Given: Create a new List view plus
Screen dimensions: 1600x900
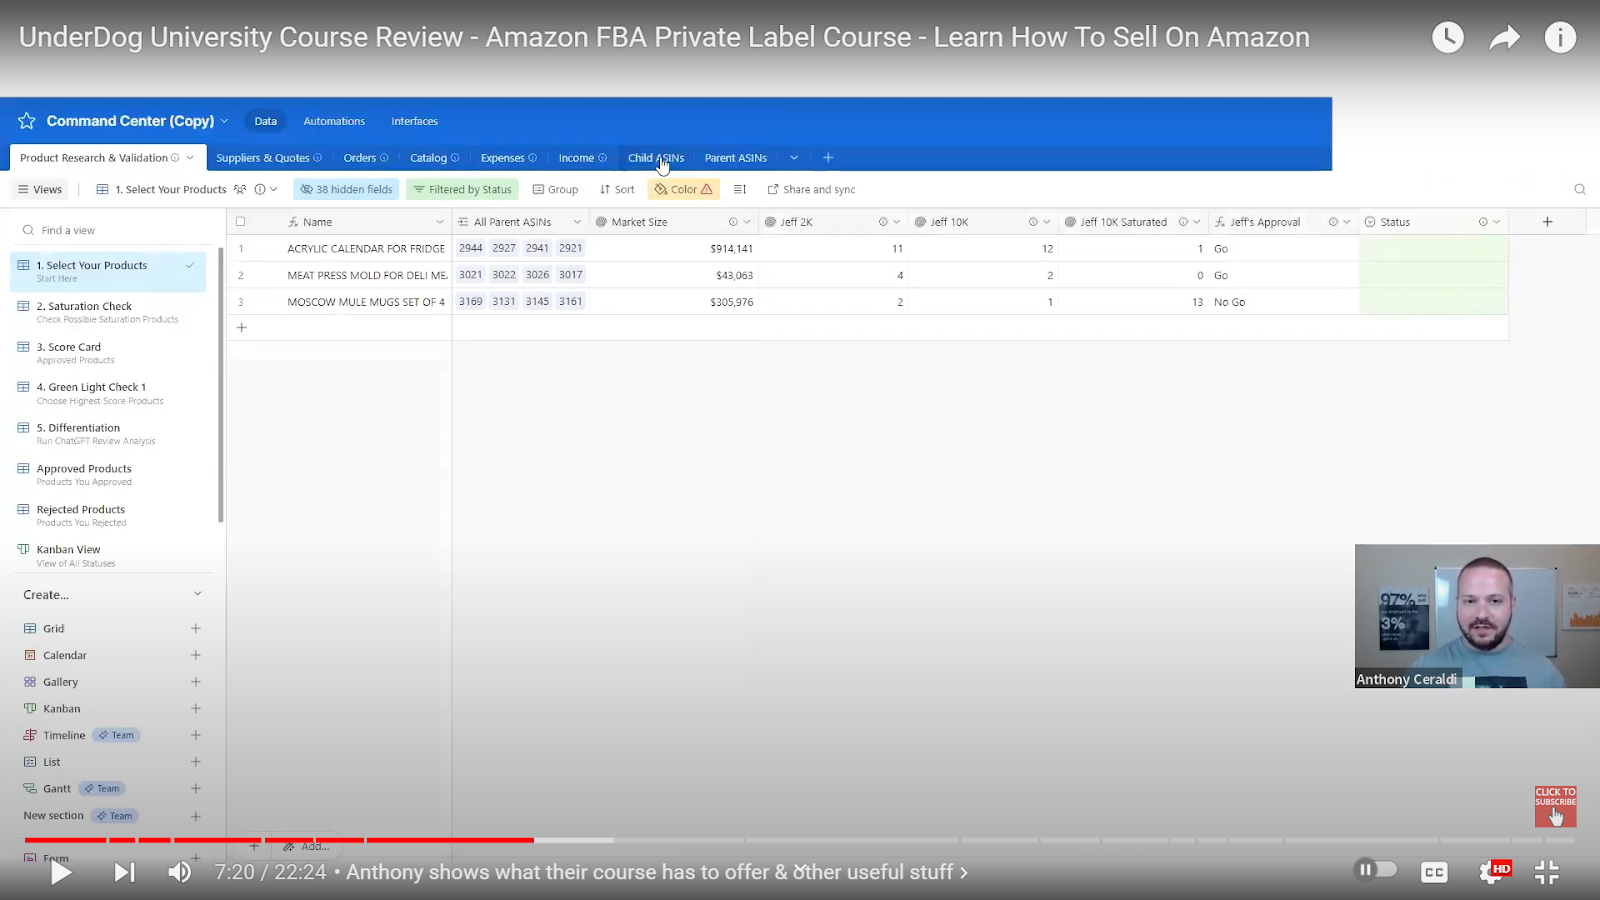Looking at the screenshot, I should 196,762.
